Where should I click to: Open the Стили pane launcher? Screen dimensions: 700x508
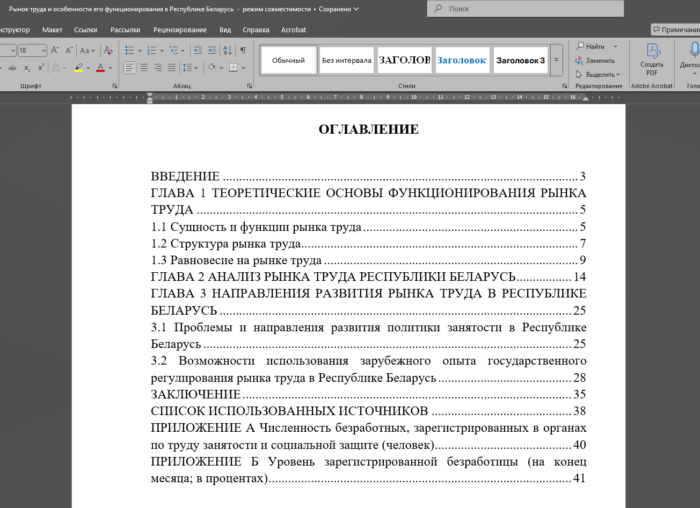click(x=564, y=86)
